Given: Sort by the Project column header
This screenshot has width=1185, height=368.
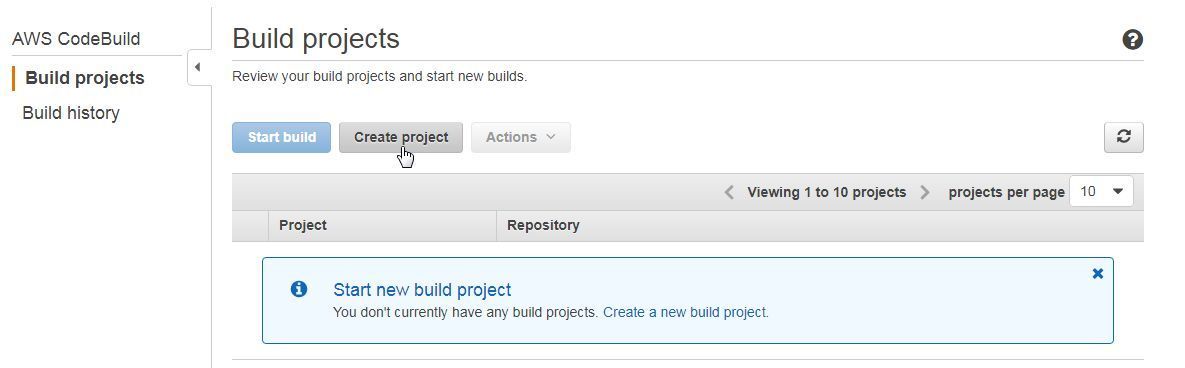Looking at the screenshot, I should click(303, 225).
